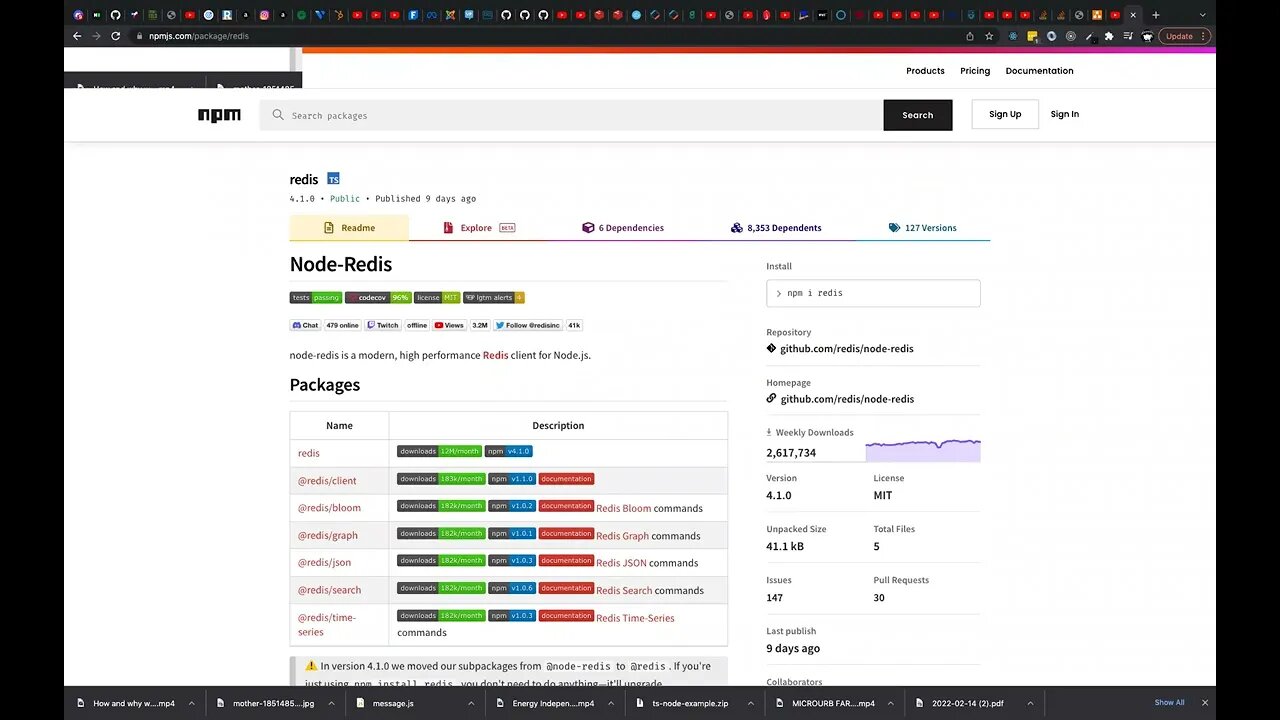This screenshot has height=720, width=1280.
Task: Open the homepage github.com/redis/node-redis link
Action: click(847, 399)
